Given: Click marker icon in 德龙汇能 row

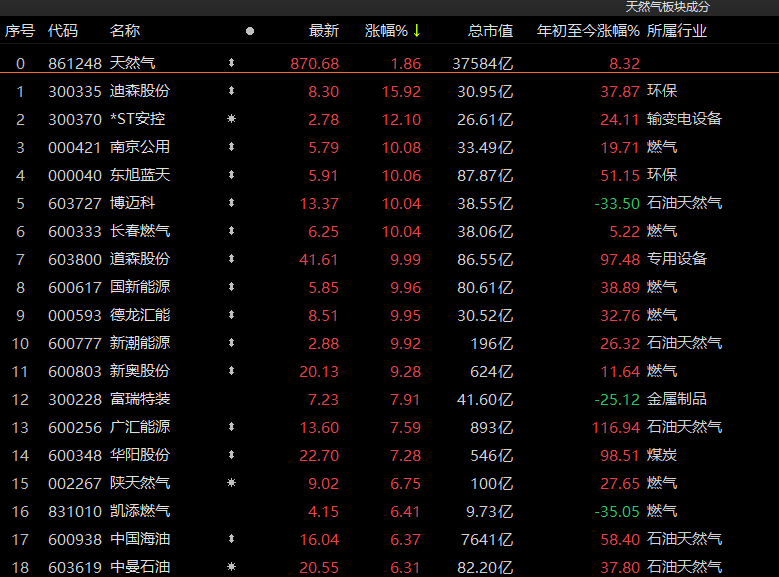Looking at the screenshot, I should coord(231,315).
